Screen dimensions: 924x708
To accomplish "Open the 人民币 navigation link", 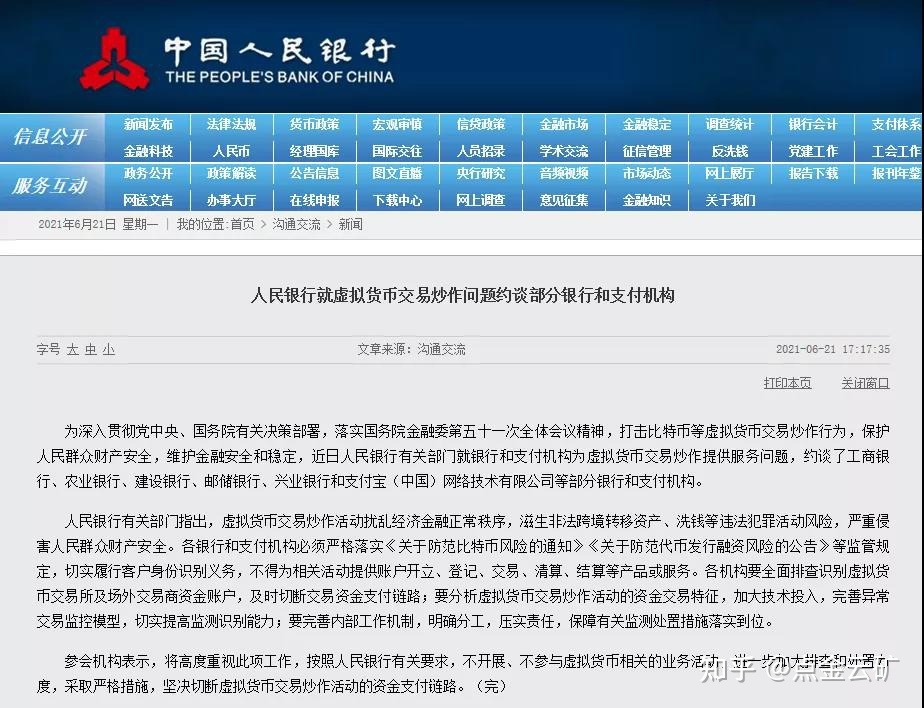I will coord(231,152).
